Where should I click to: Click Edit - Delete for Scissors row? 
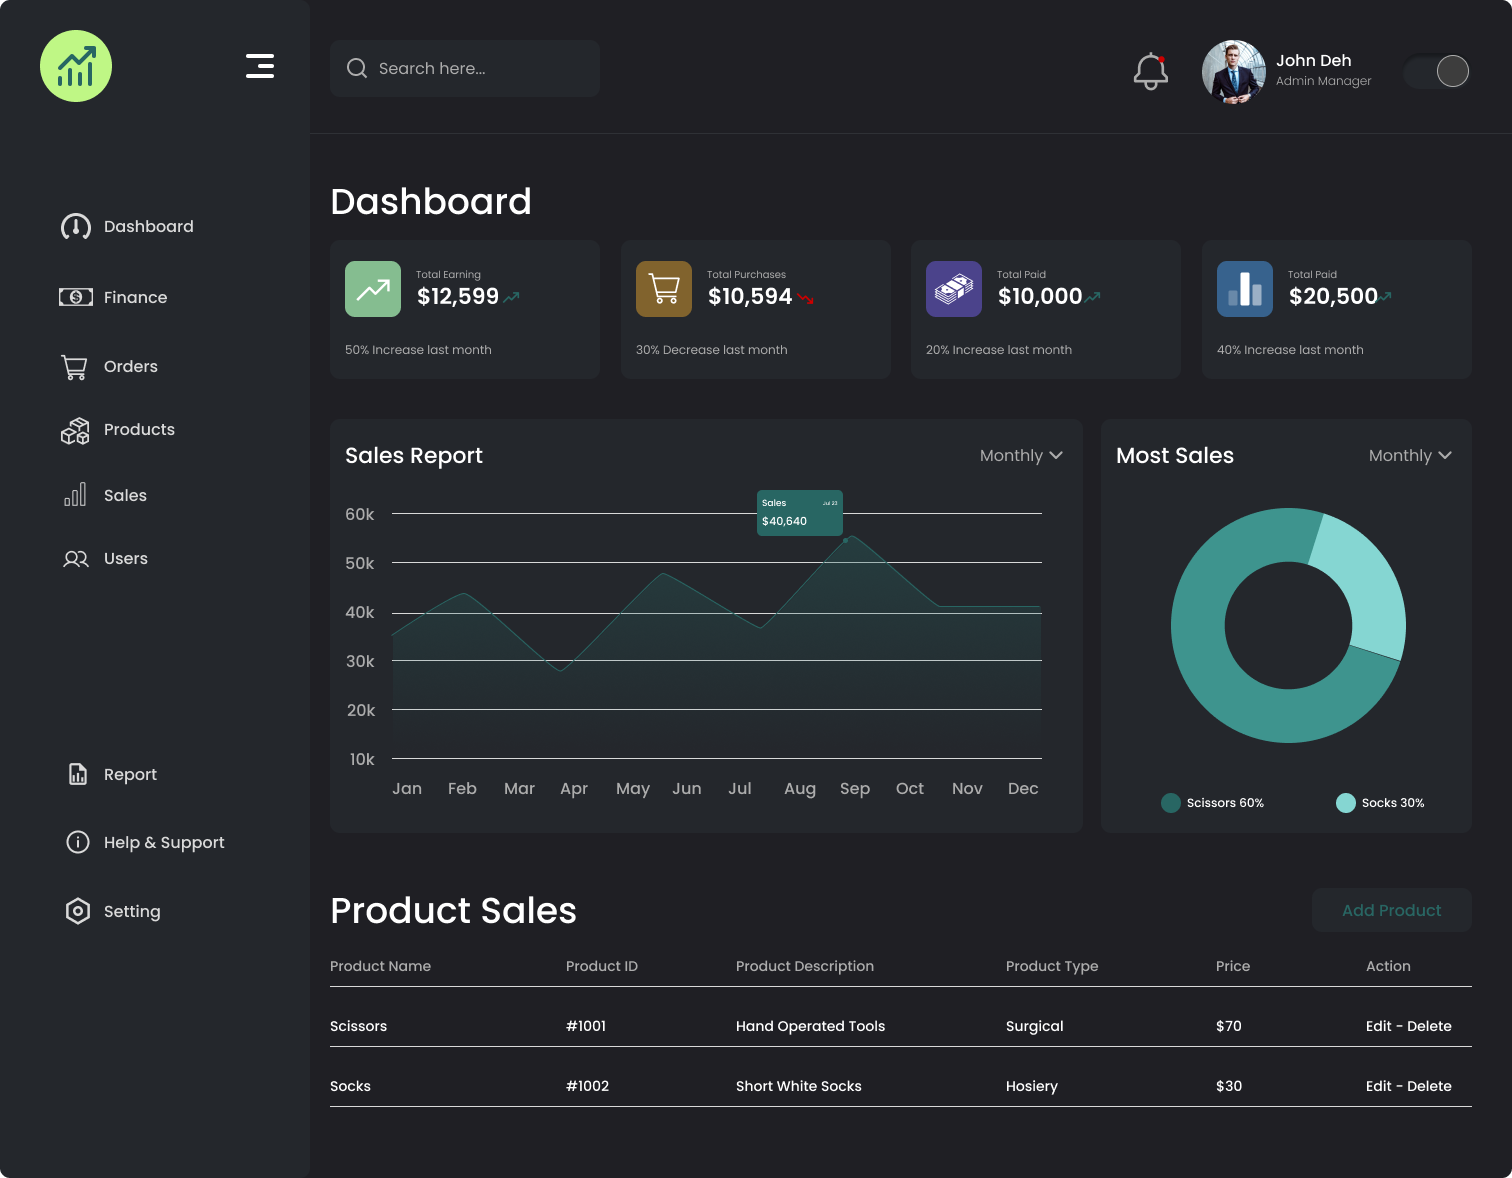click(1408, 1026)
